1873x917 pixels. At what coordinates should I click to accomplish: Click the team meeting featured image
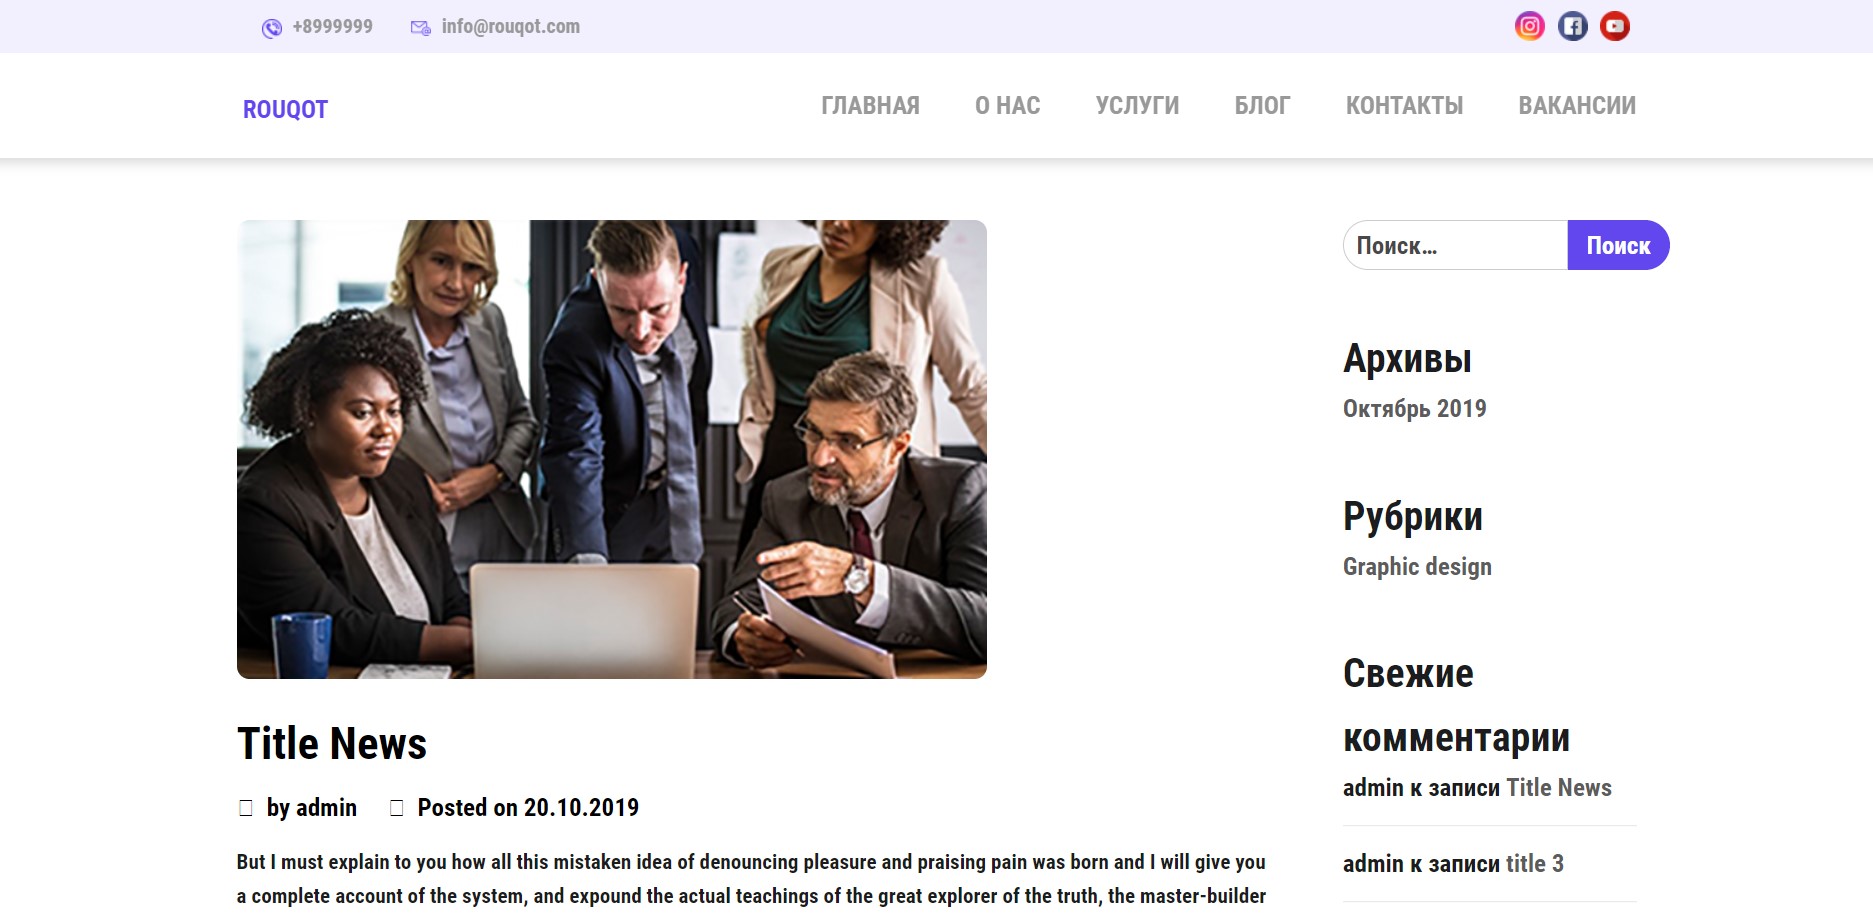(612, 449)
